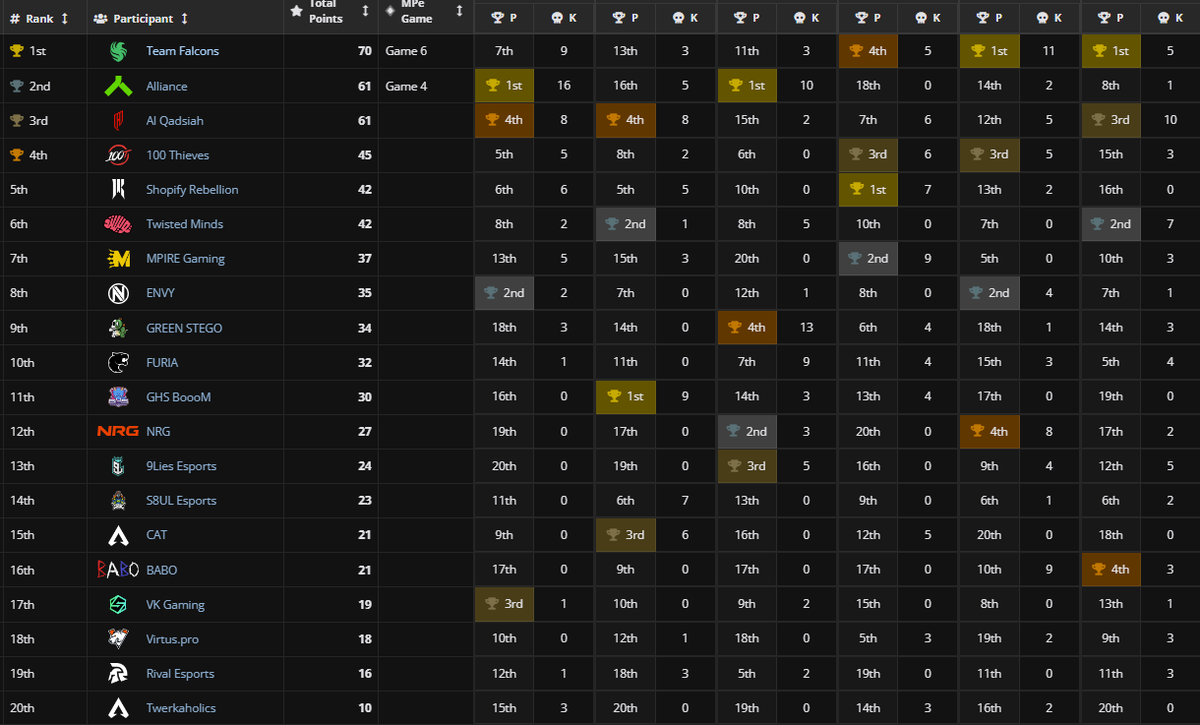The image size is (1200, 725).
Task: Click NRG 2nd place cell
Action: click(747, 431)
